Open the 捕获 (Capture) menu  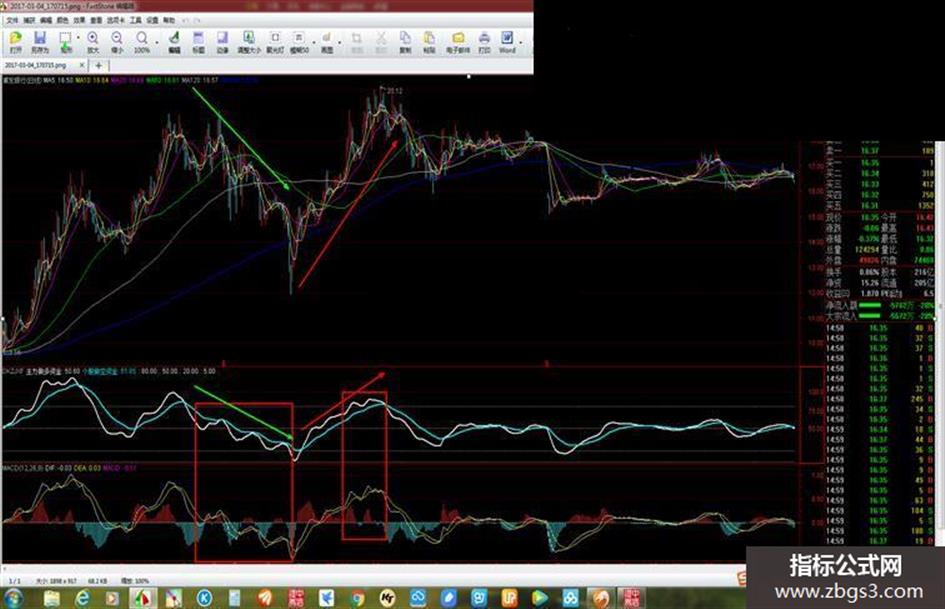(x=29, y=20)
